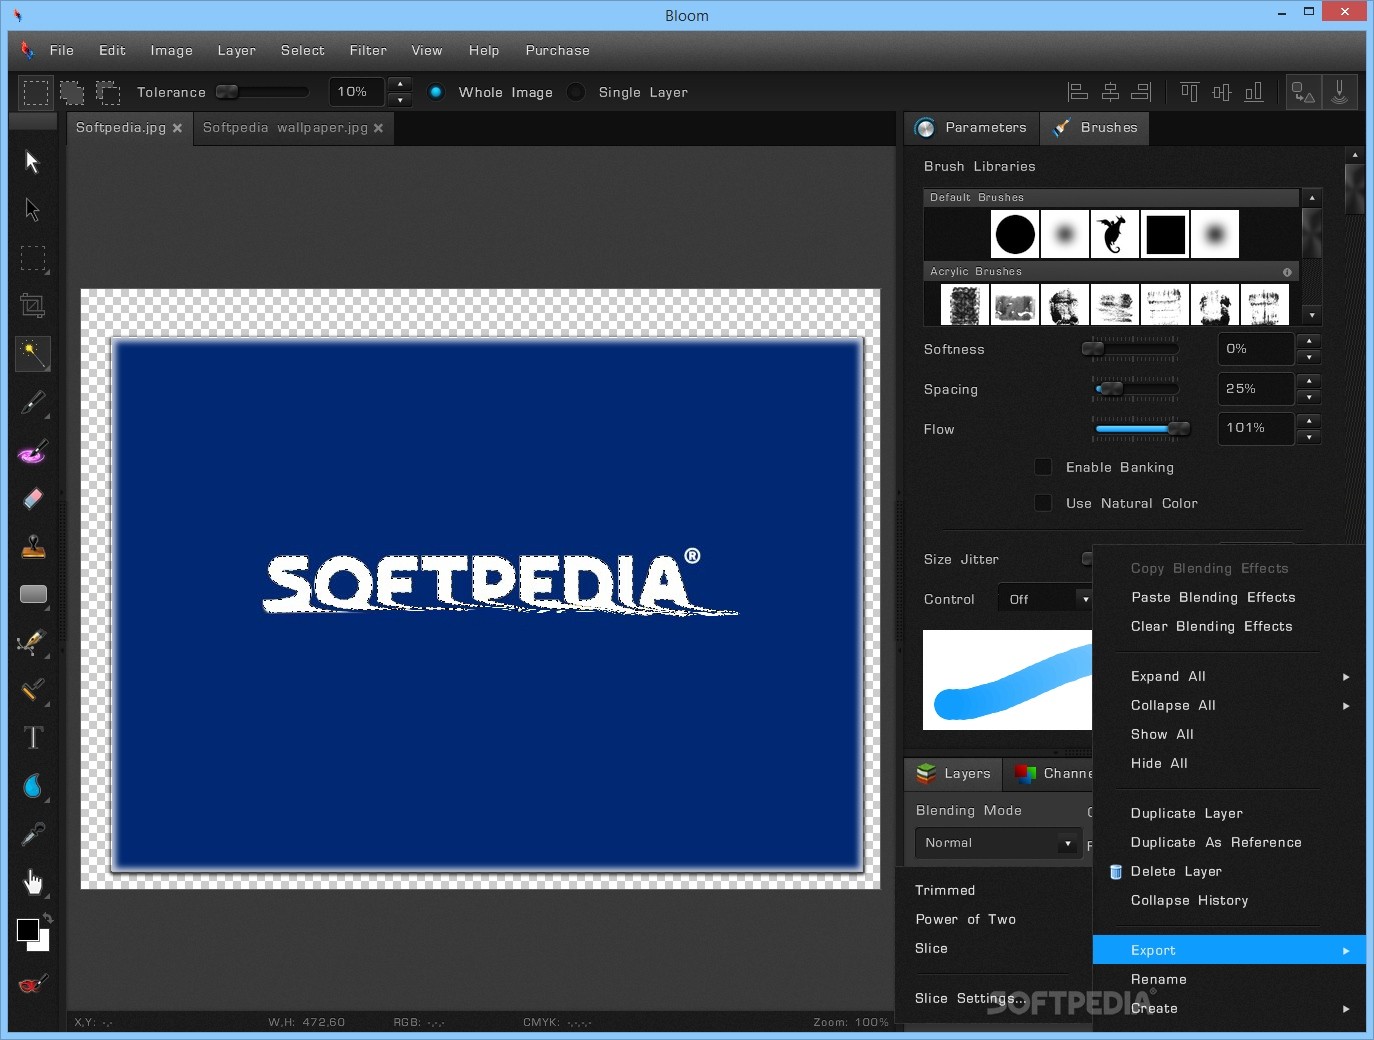
Task: Click new selection mode icon
Action: click(35, 93)
